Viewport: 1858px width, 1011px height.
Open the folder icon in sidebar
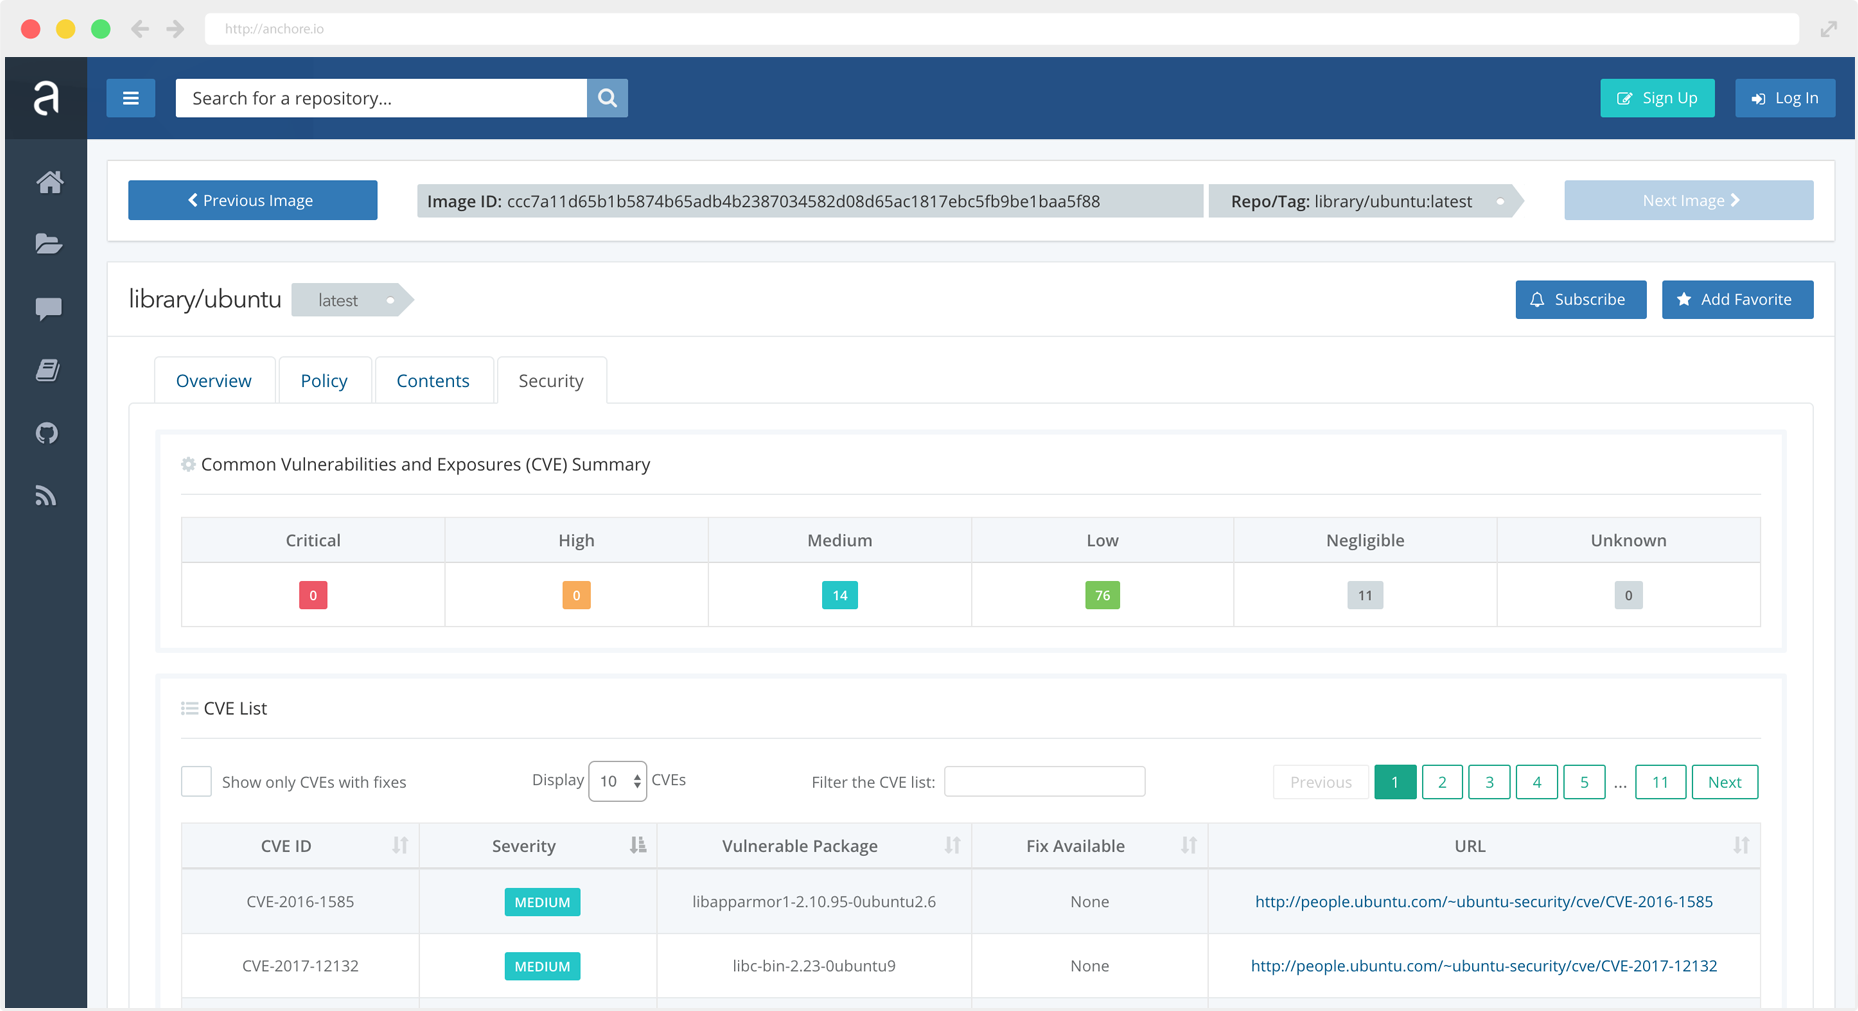coord(48,244)
